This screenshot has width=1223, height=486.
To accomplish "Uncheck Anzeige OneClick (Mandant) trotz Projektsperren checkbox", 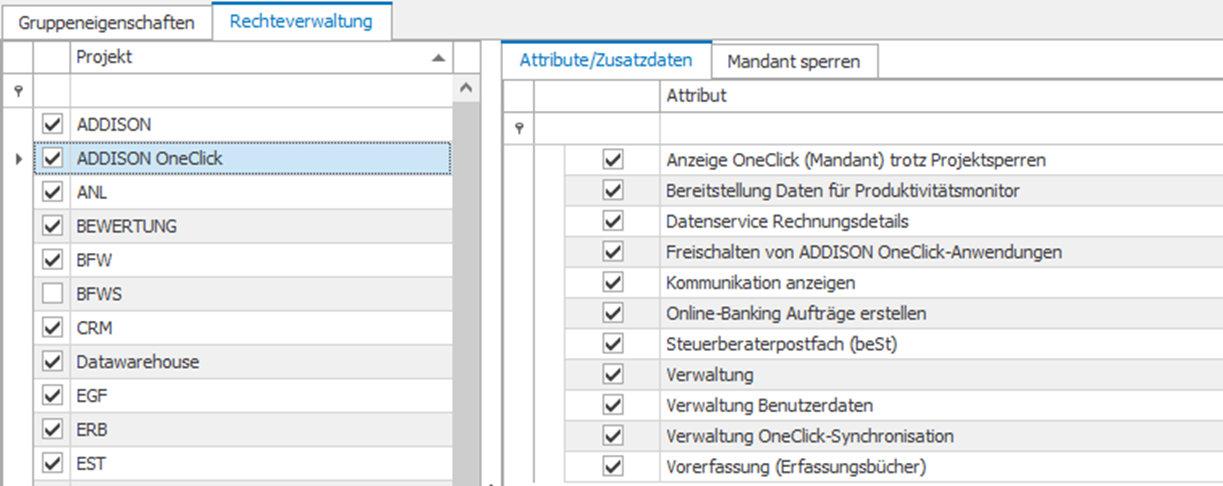I will coord(613,160).
